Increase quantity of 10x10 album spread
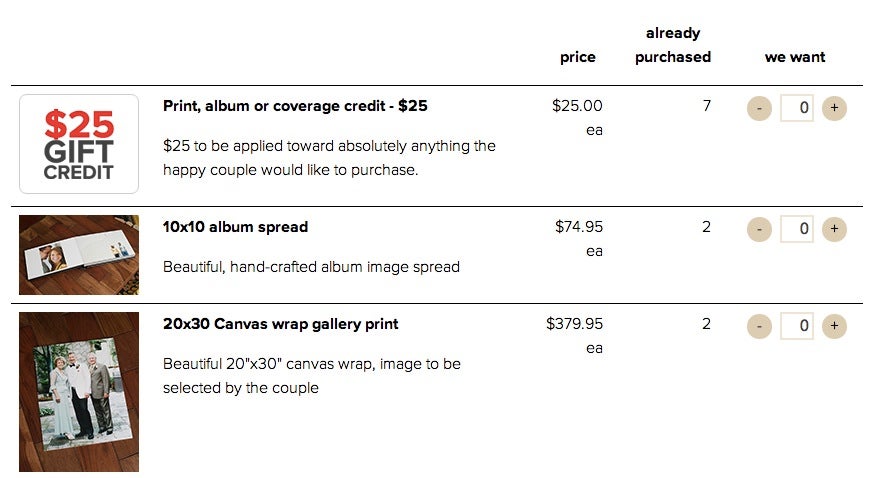The width and height of the screenshot is (882, 478). [834, 229]
